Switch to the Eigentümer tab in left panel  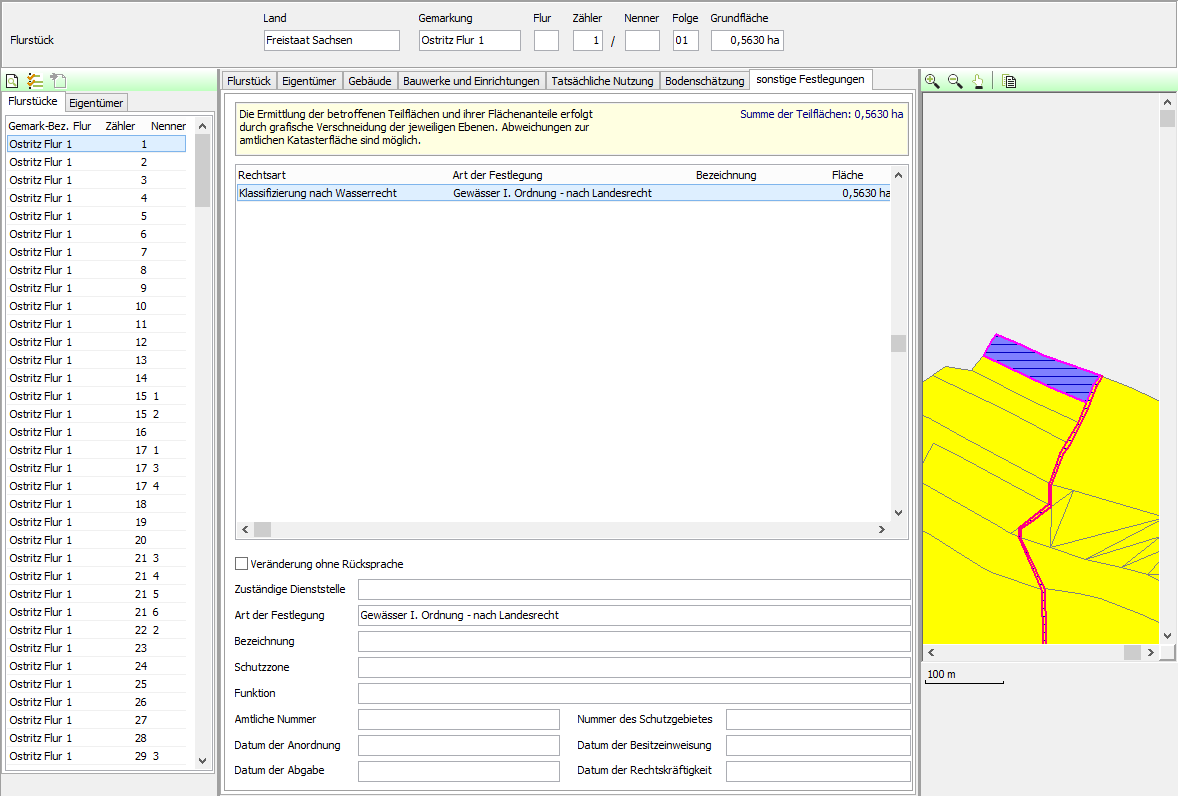pos(97,102)
